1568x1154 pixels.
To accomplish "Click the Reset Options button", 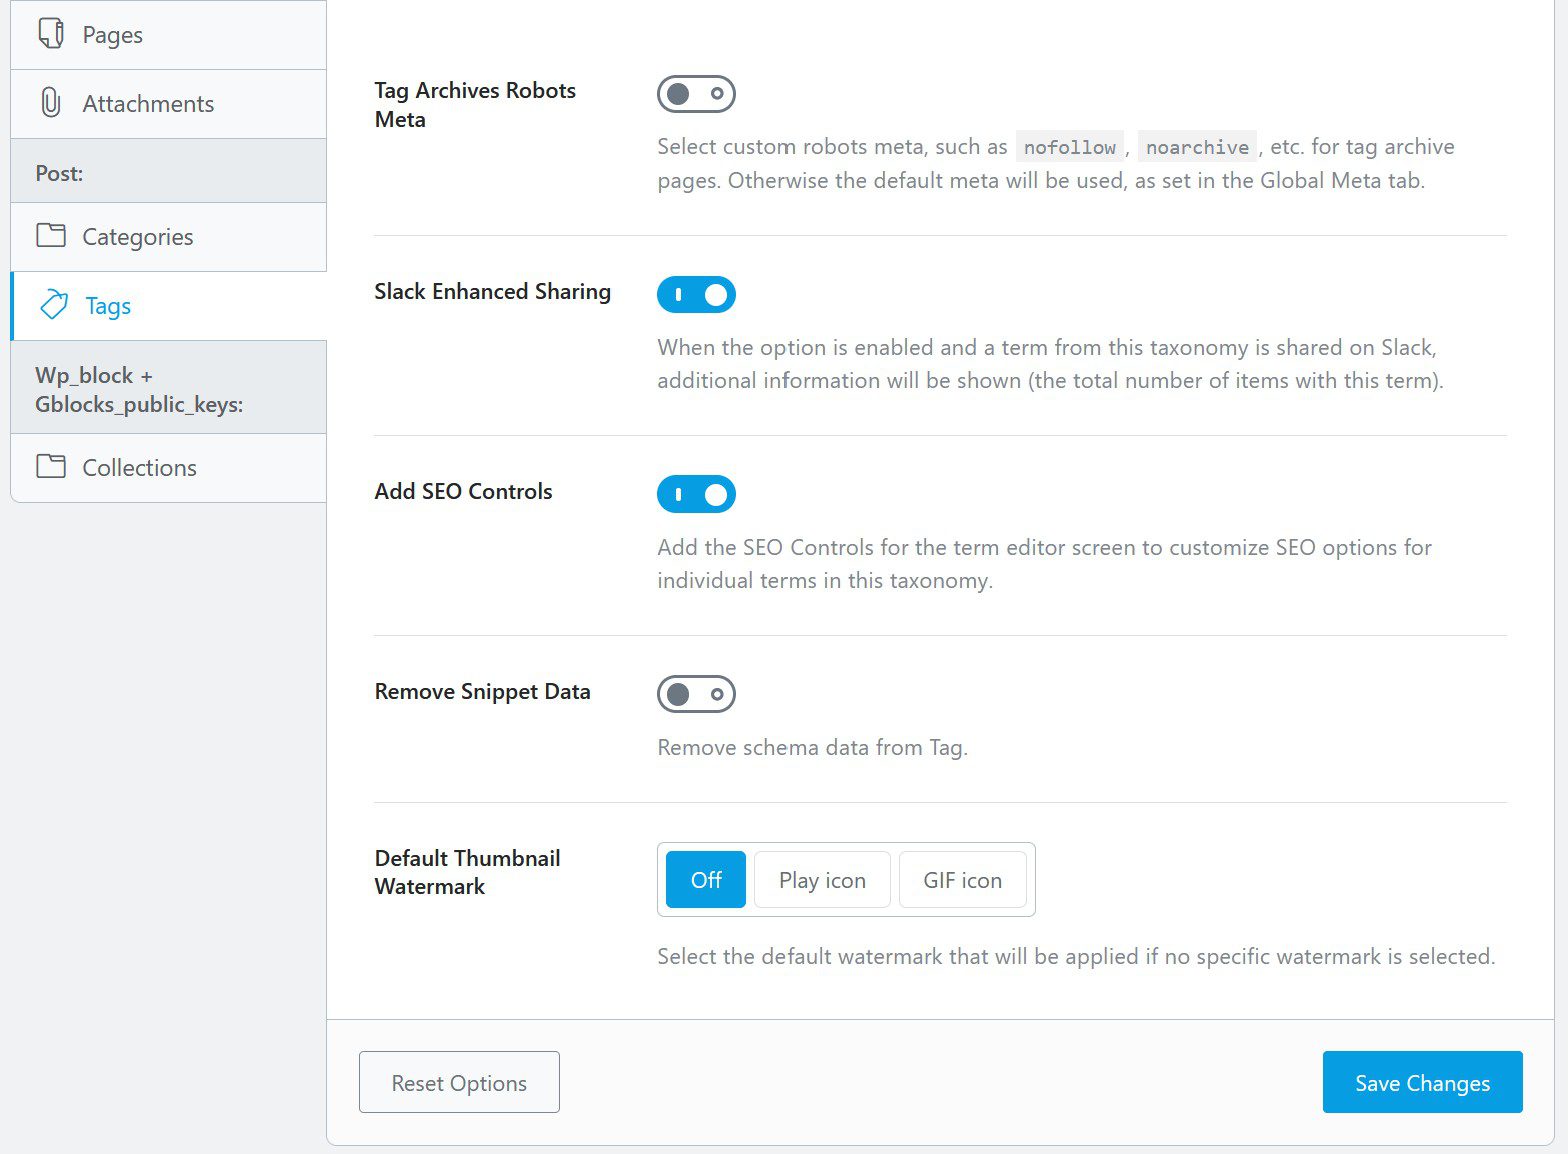I will (x=459, y=1082).
